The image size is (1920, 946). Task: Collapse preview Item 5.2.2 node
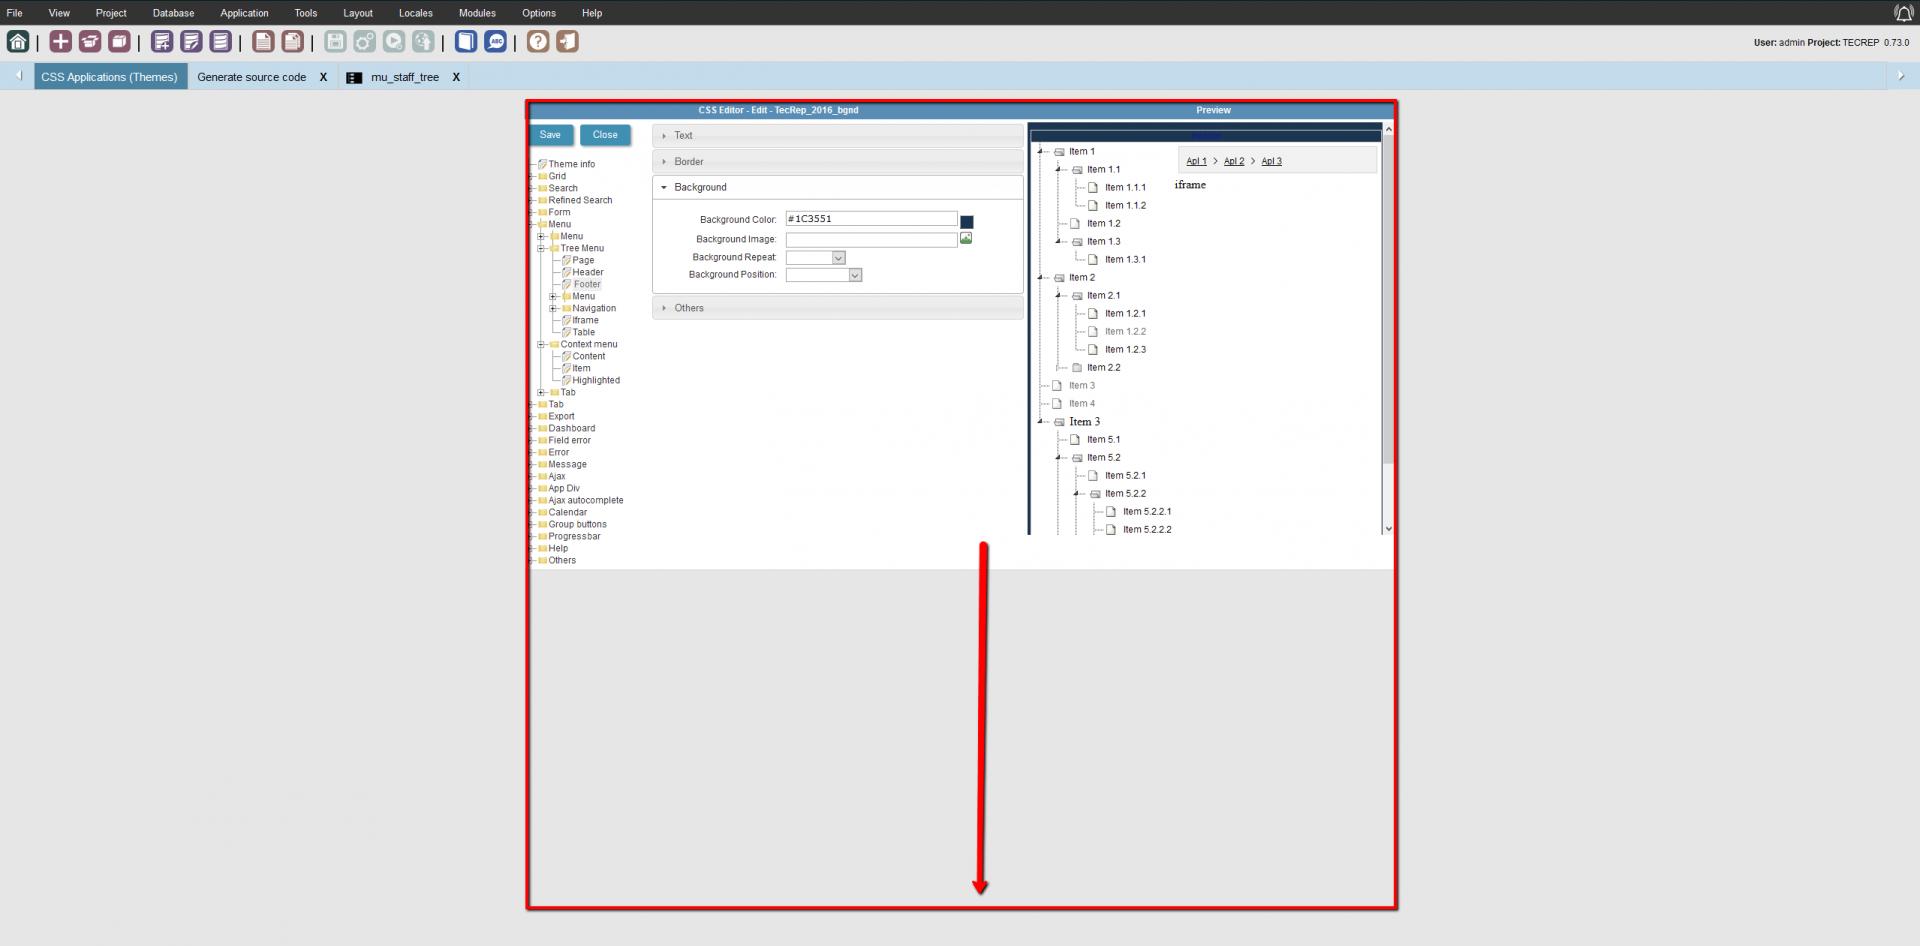(x=1076, y=493)
